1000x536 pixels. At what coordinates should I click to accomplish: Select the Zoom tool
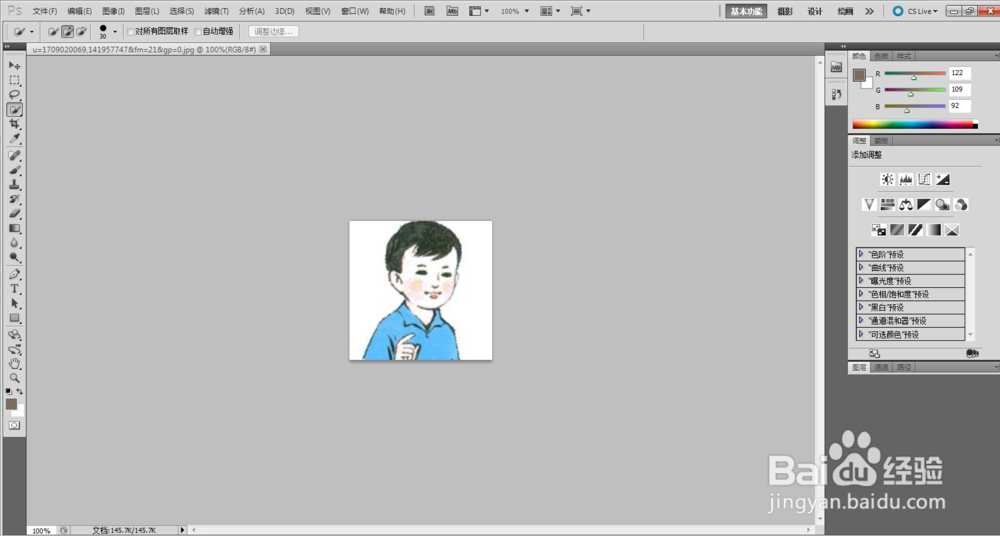(14, 378)
